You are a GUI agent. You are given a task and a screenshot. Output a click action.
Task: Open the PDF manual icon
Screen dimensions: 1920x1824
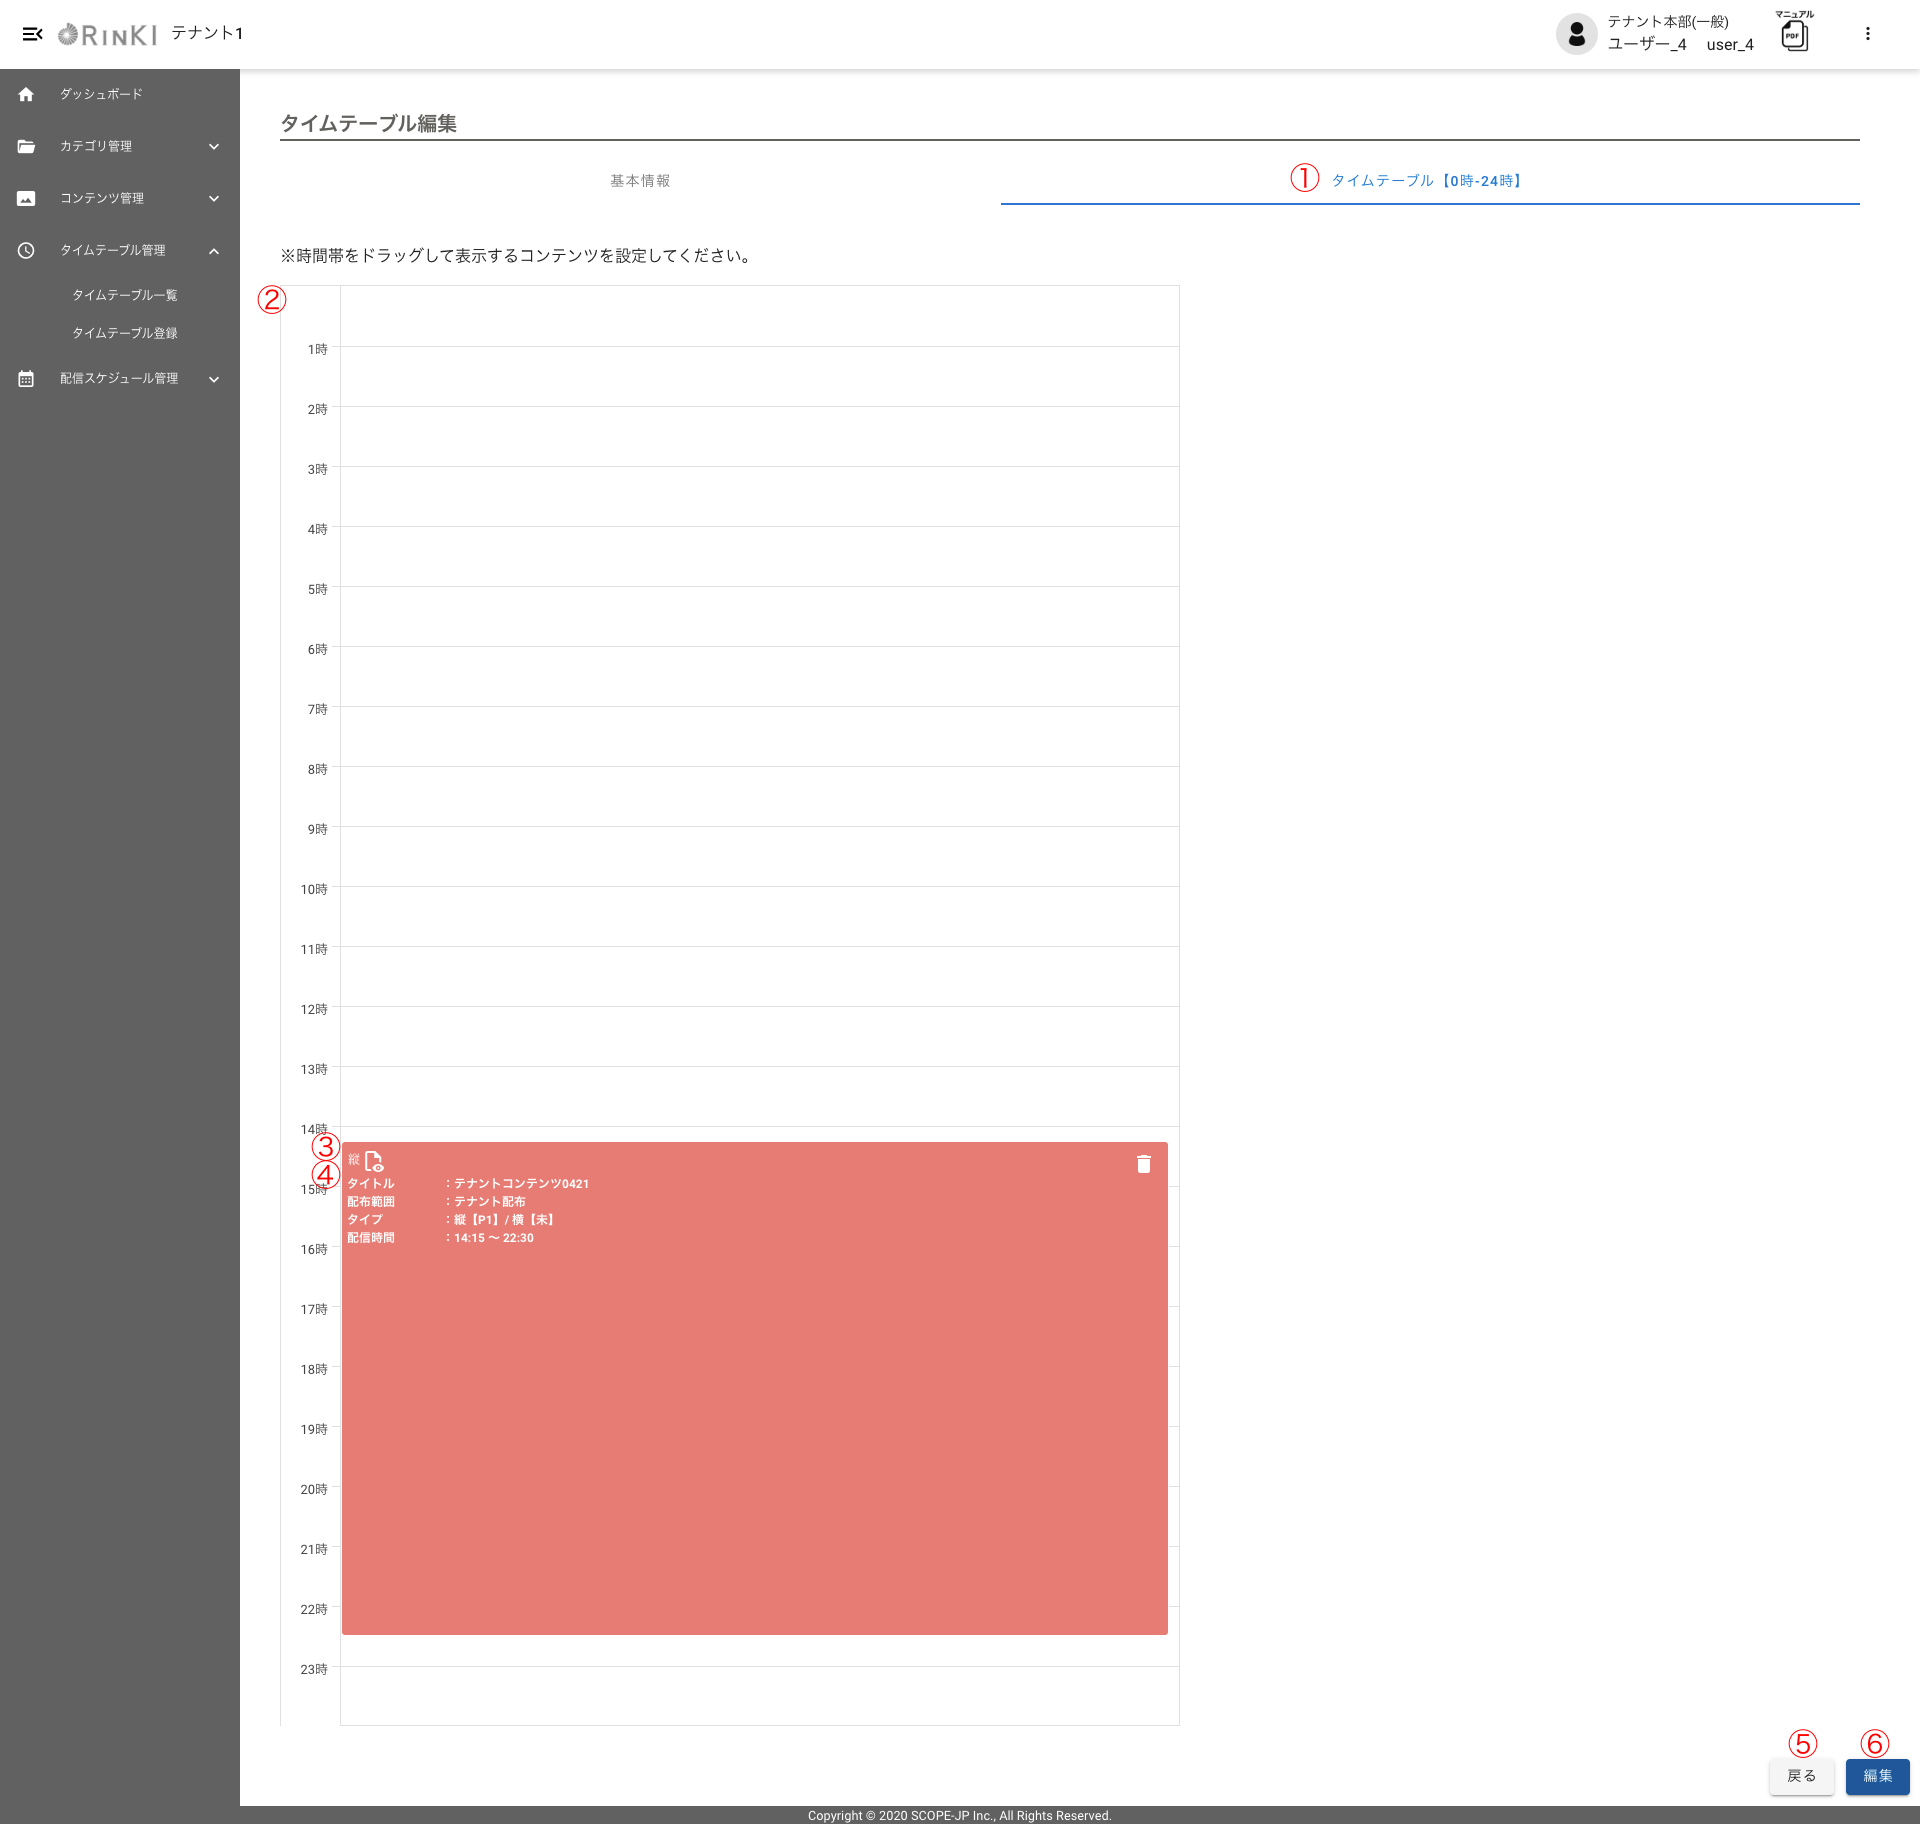1794,36
